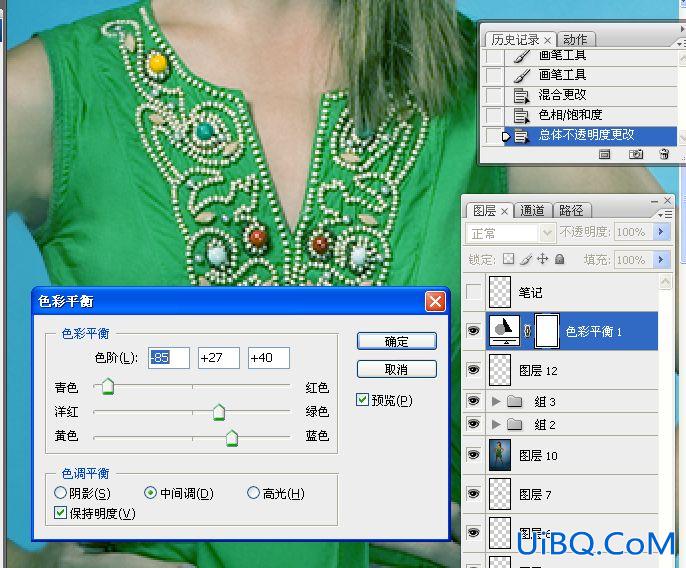Image resolution: width=686 pixels, height=568 pixels.
Task: Click the folder icon of 组 3
Action: coord(514,401)
